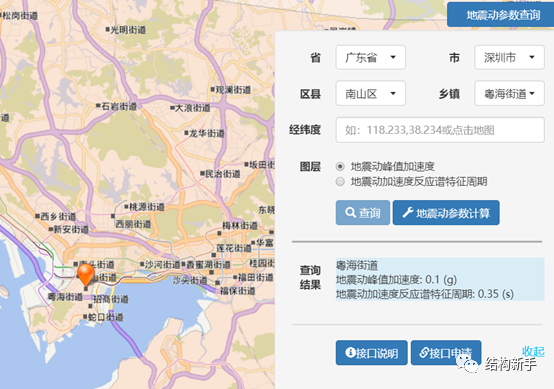
Task: Click the 沙河街道 label on the map
Action: [x=163, y=264]
